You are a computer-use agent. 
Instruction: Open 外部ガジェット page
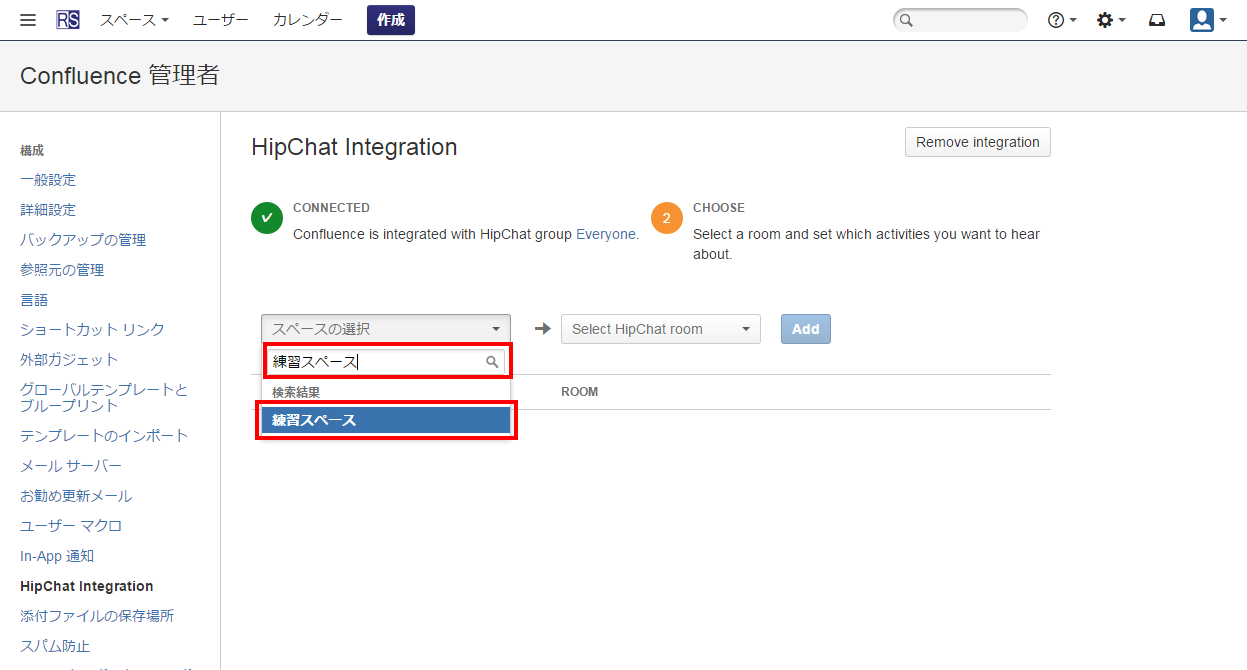pyautogui.click(x=69, y=359)
